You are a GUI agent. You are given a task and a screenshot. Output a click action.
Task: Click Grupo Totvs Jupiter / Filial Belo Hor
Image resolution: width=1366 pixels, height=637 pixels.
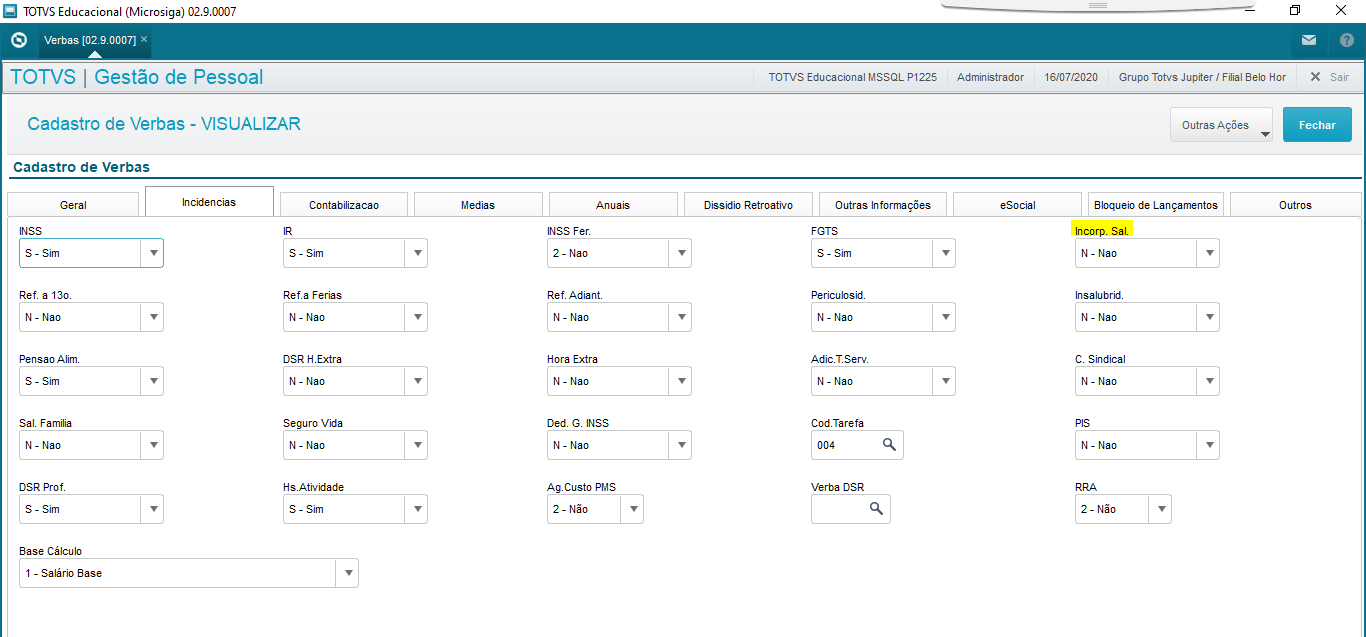pyautogui.click(x=1202, y=77)
